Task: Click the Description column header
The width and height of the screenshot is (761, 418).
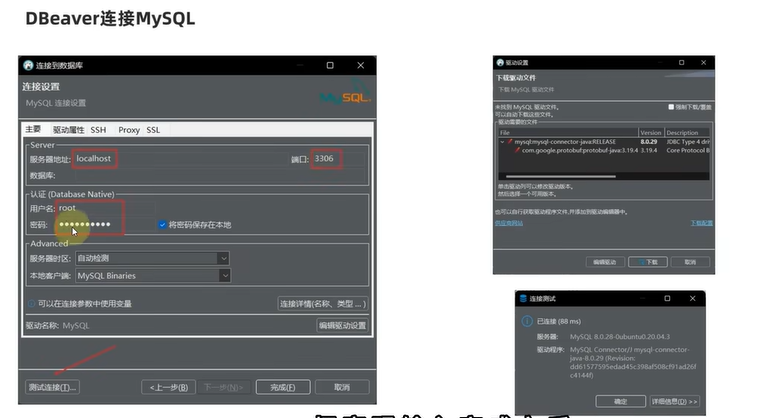Action: [687, 133]
